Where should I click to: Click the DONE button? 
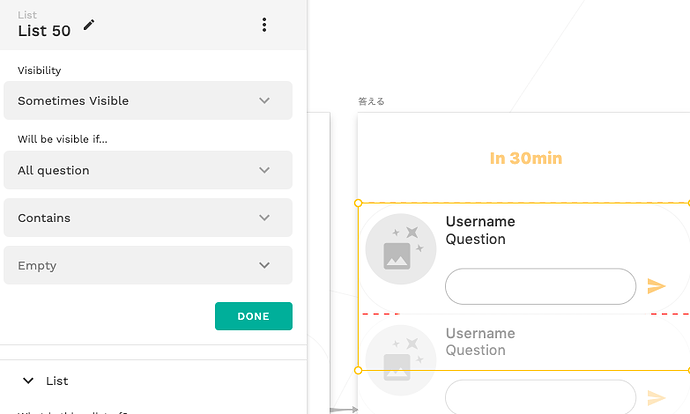pos(253,316)
